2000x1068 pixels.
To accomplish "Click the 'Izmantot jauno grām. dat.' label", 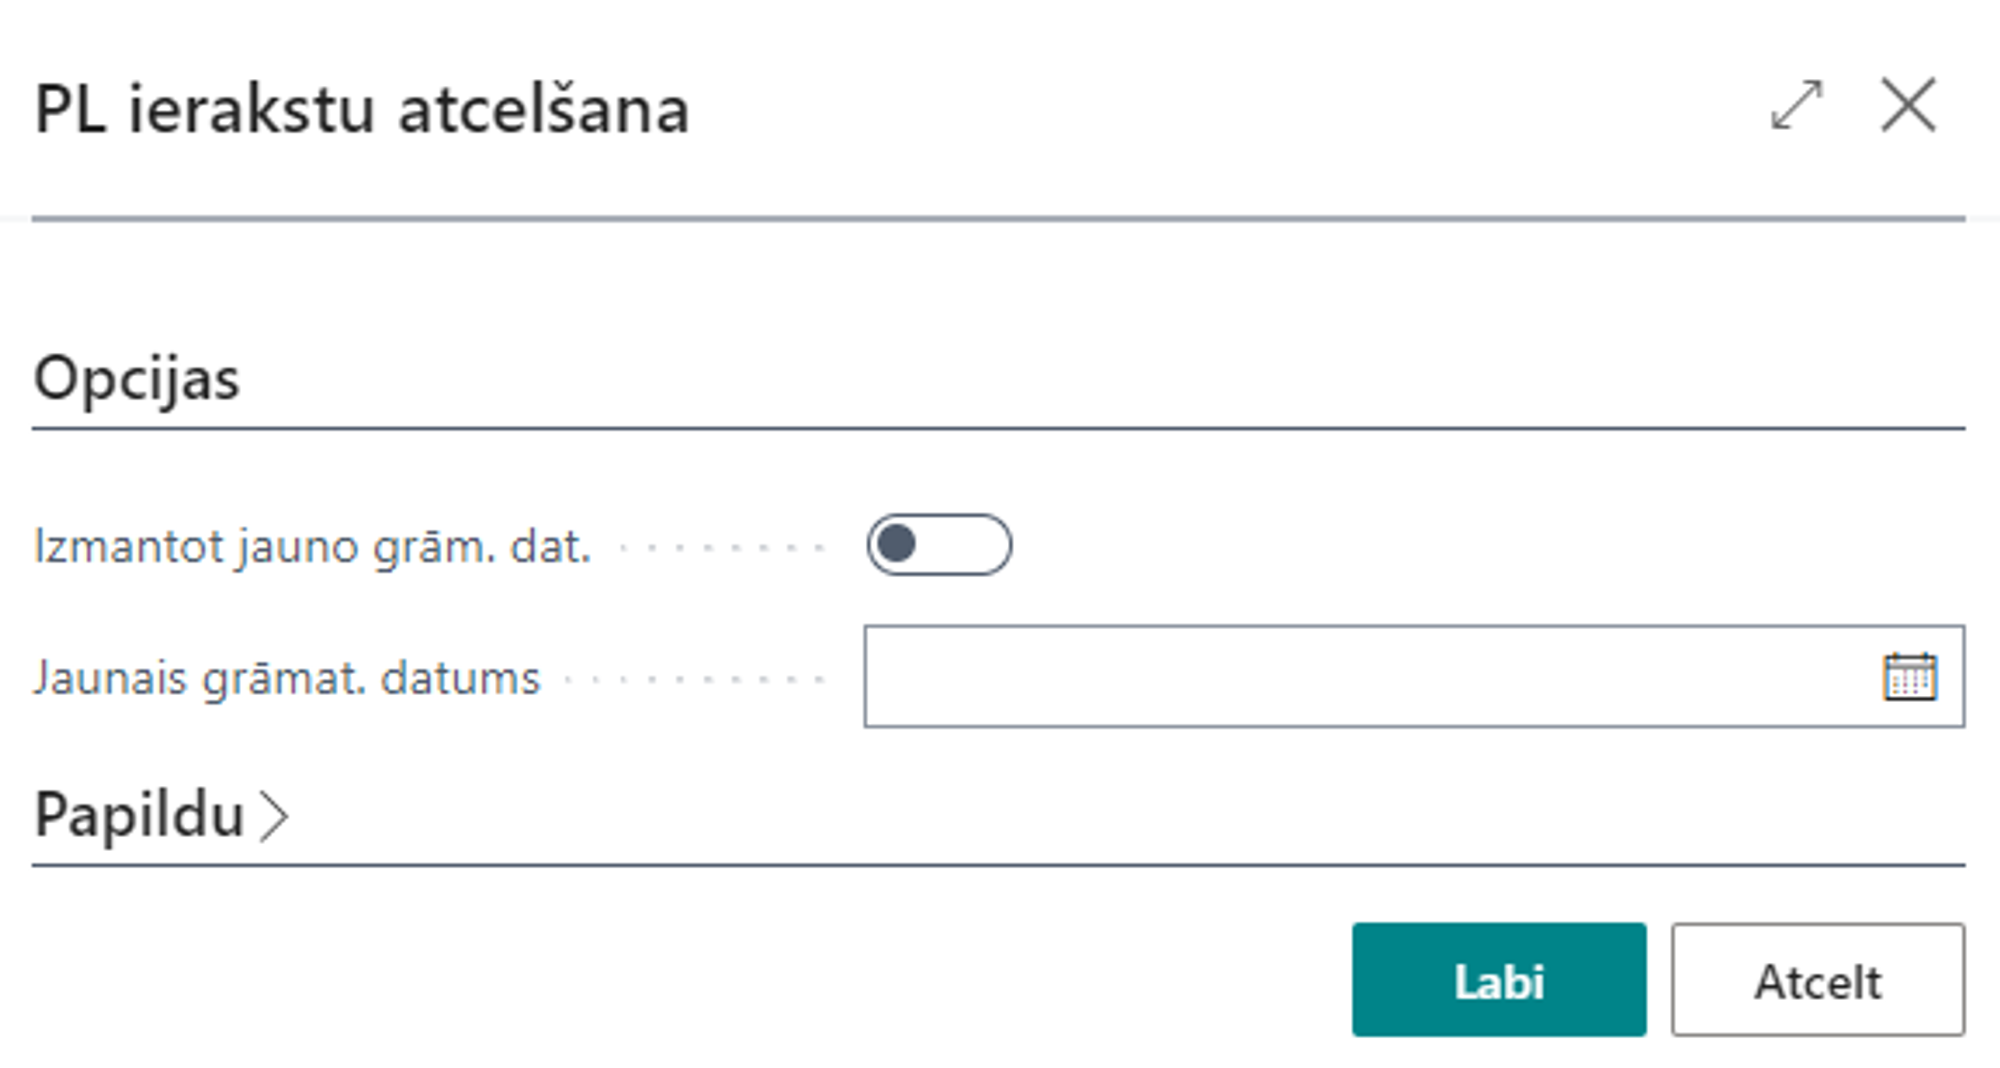I will (312, 547).
